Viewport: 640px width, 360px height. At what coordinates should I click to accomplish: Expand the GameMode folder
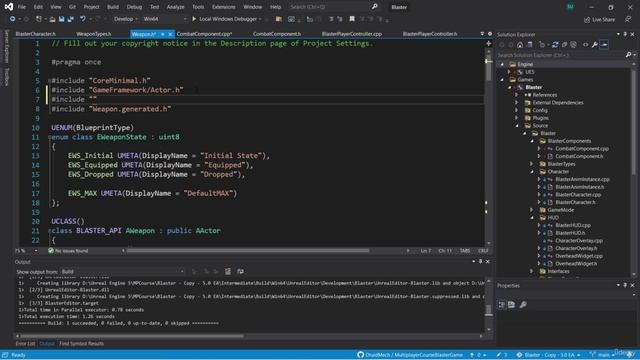click(x=532, y=210)
